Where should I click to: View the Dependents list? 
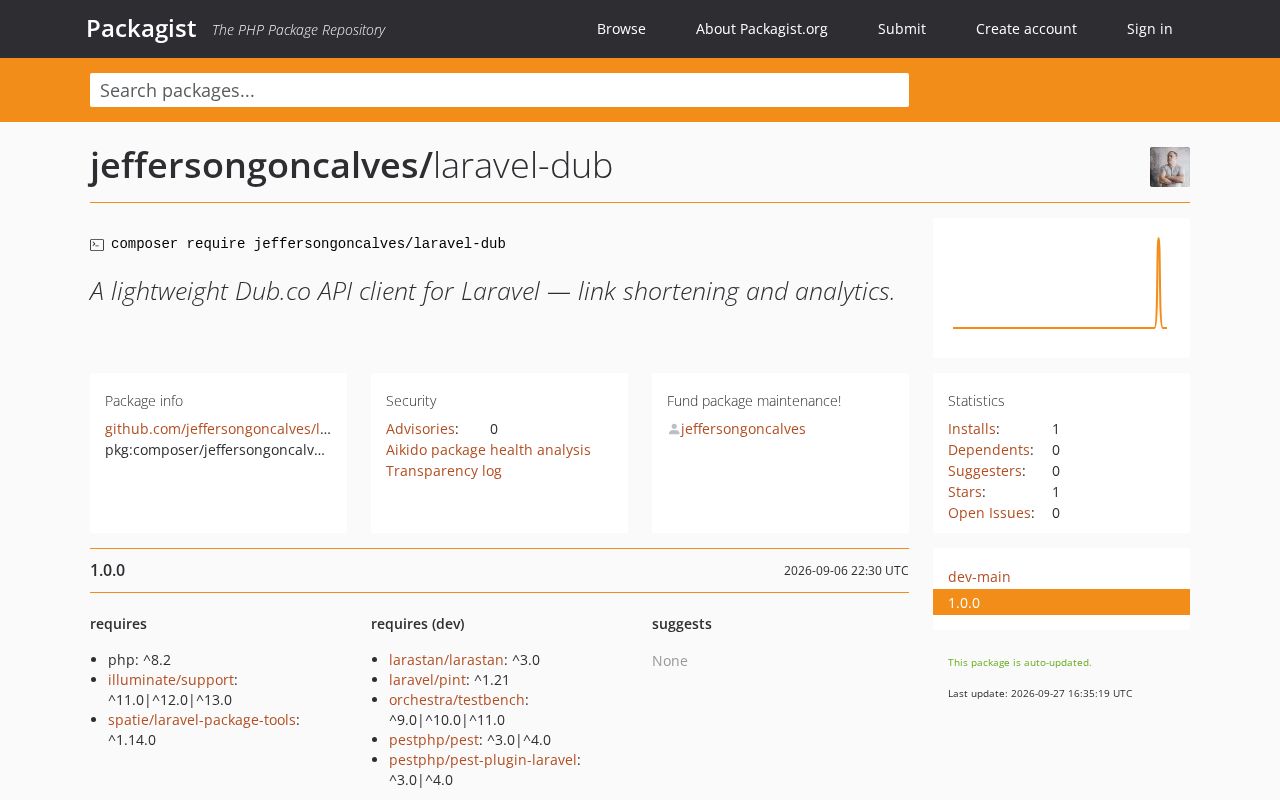click(989, 450)
